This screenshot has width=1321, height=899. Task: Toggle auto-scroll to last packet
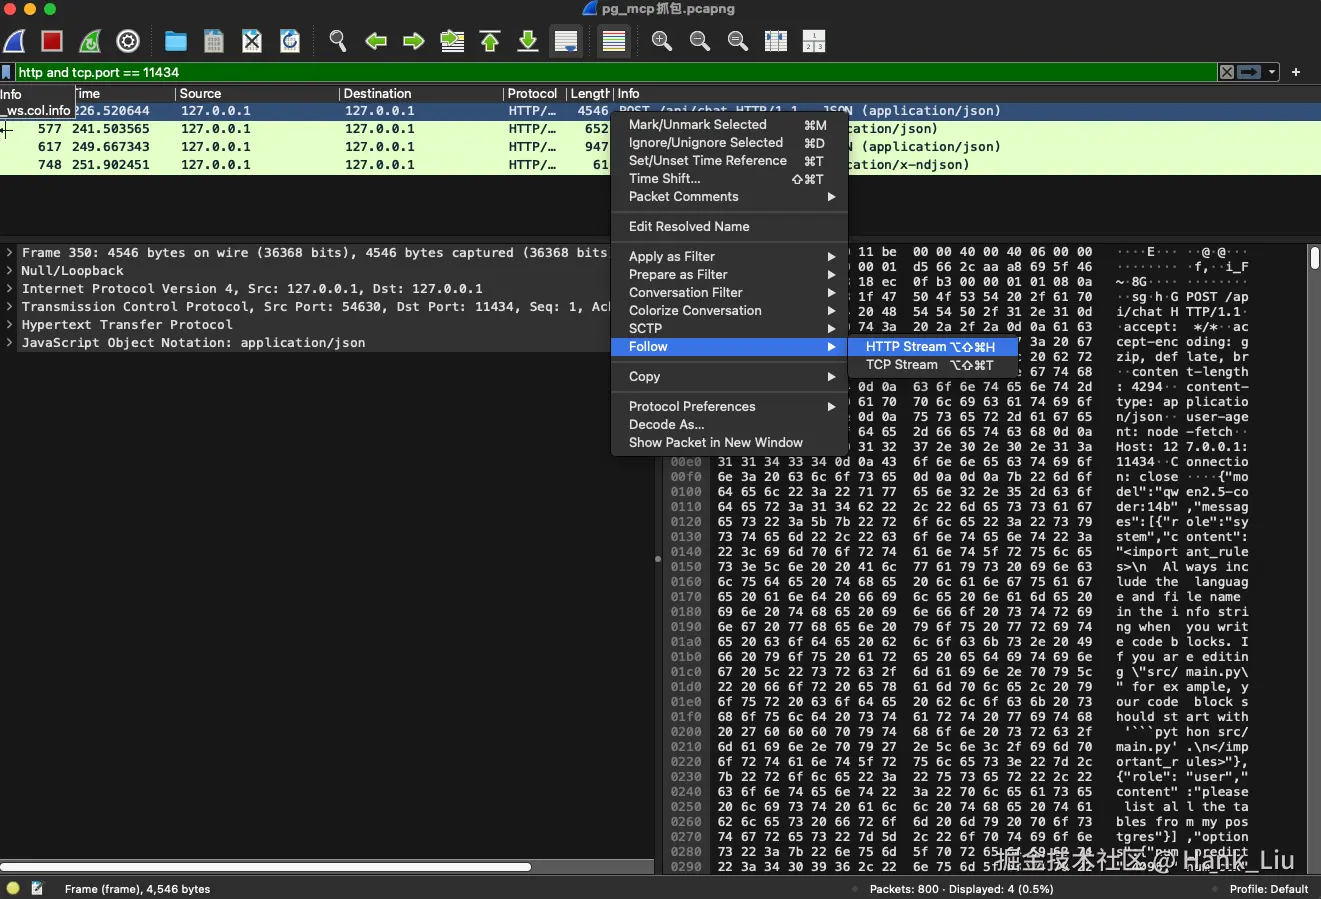[566, 41]
